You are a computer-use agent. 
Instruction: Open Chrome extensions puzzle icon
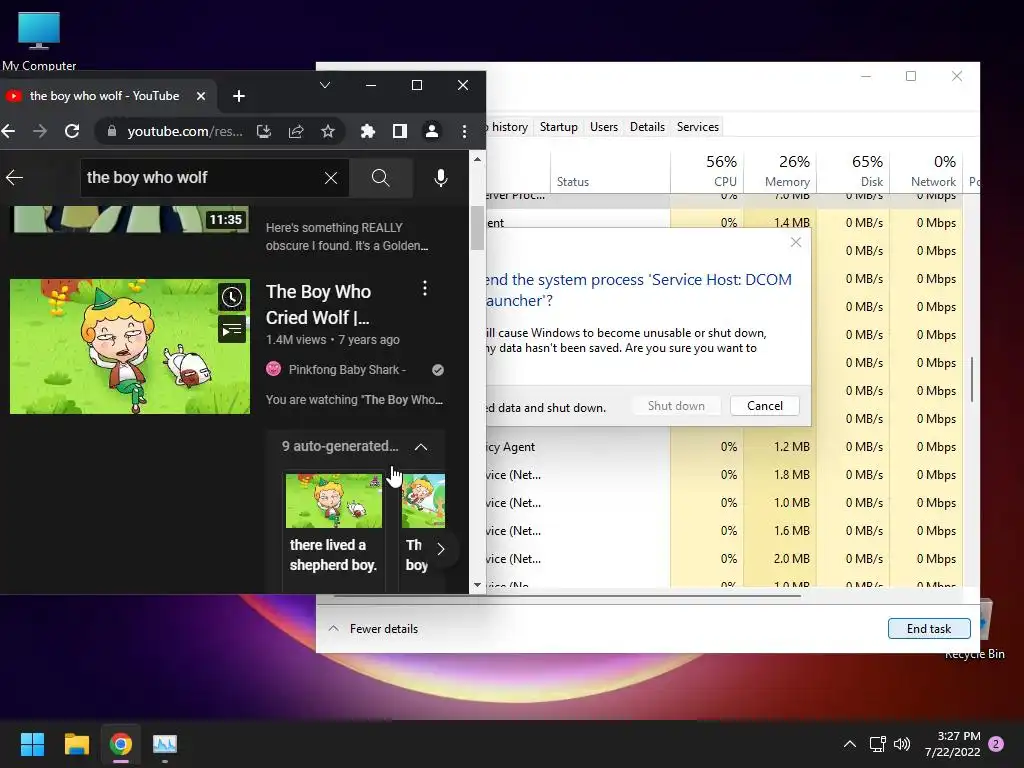pos(368,131)
